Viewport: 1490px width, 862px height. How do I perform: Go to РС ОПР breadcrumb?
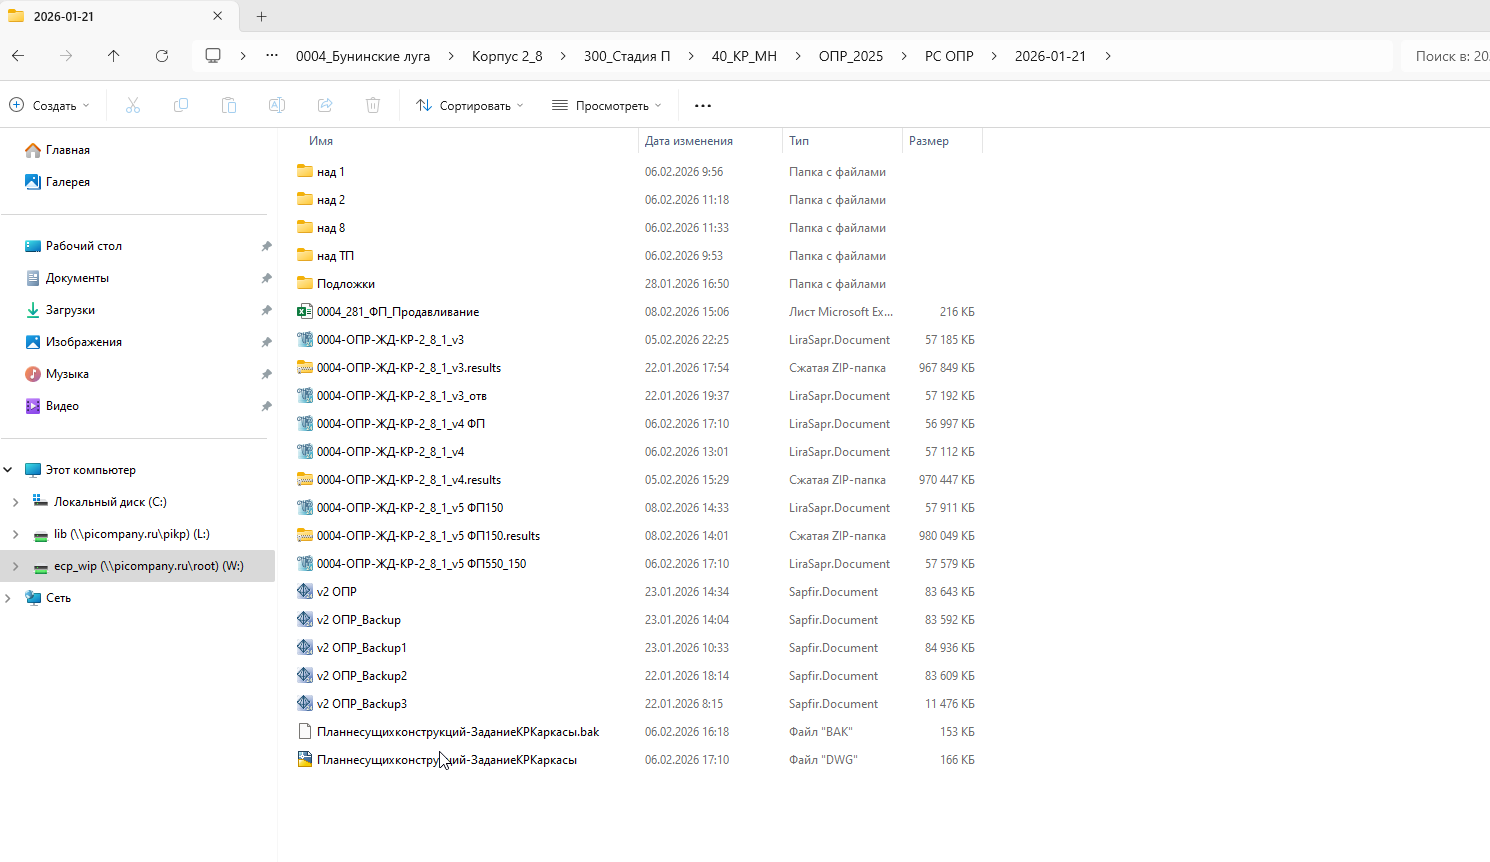click(x=949, y=56)
